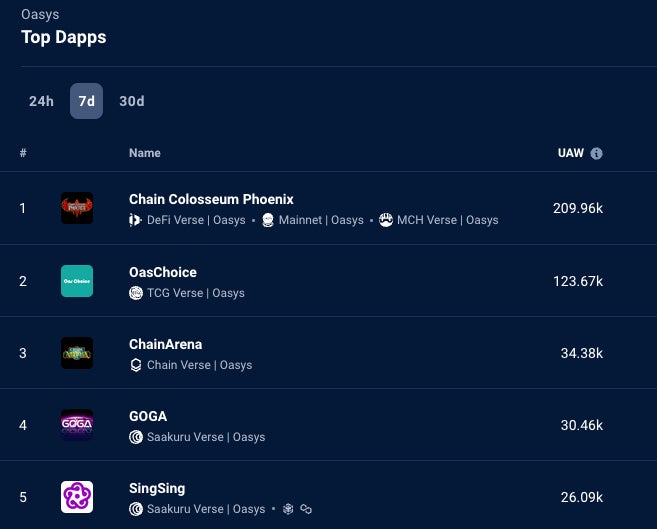Screen dimensions: 657x529
Task: Open the OasChoice dapp name link
Action: [163, 272]
